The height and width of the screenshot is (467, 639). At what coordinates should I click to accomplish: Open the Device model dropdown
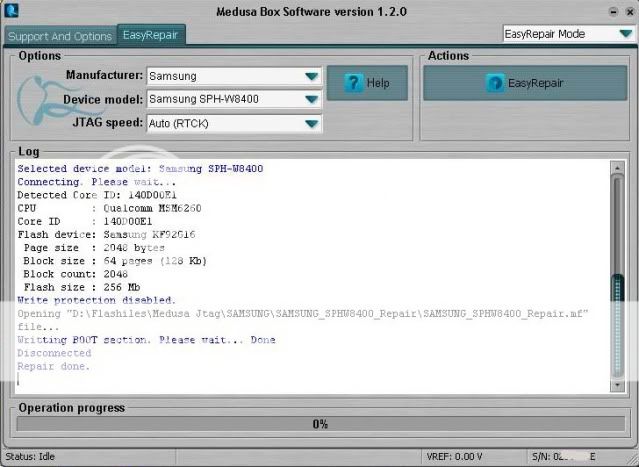tap(234, 99)
